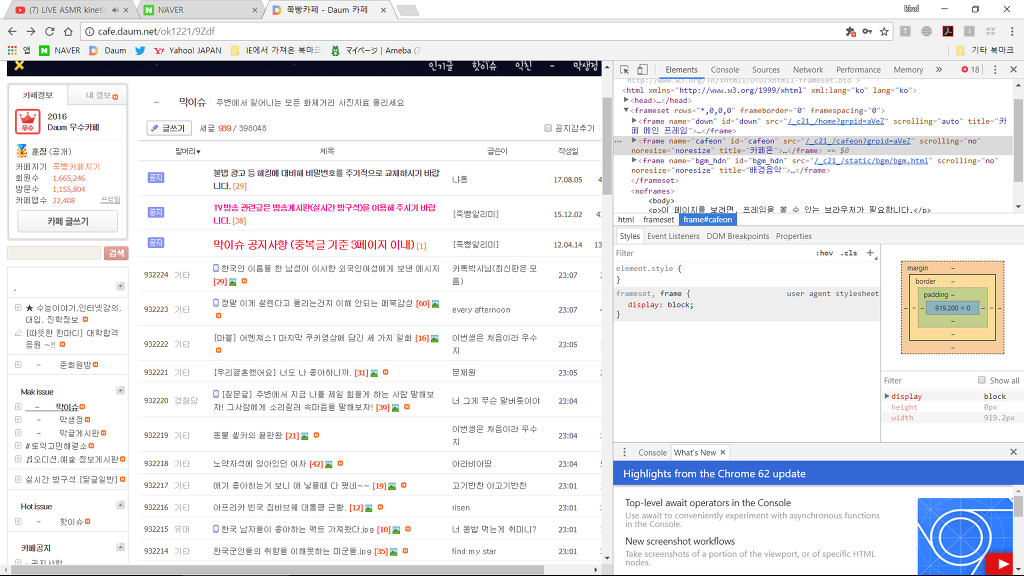This screenshot has height=576, width=1024.
Task: Click the New Style Rule plus icon
Action: (870, 253)
